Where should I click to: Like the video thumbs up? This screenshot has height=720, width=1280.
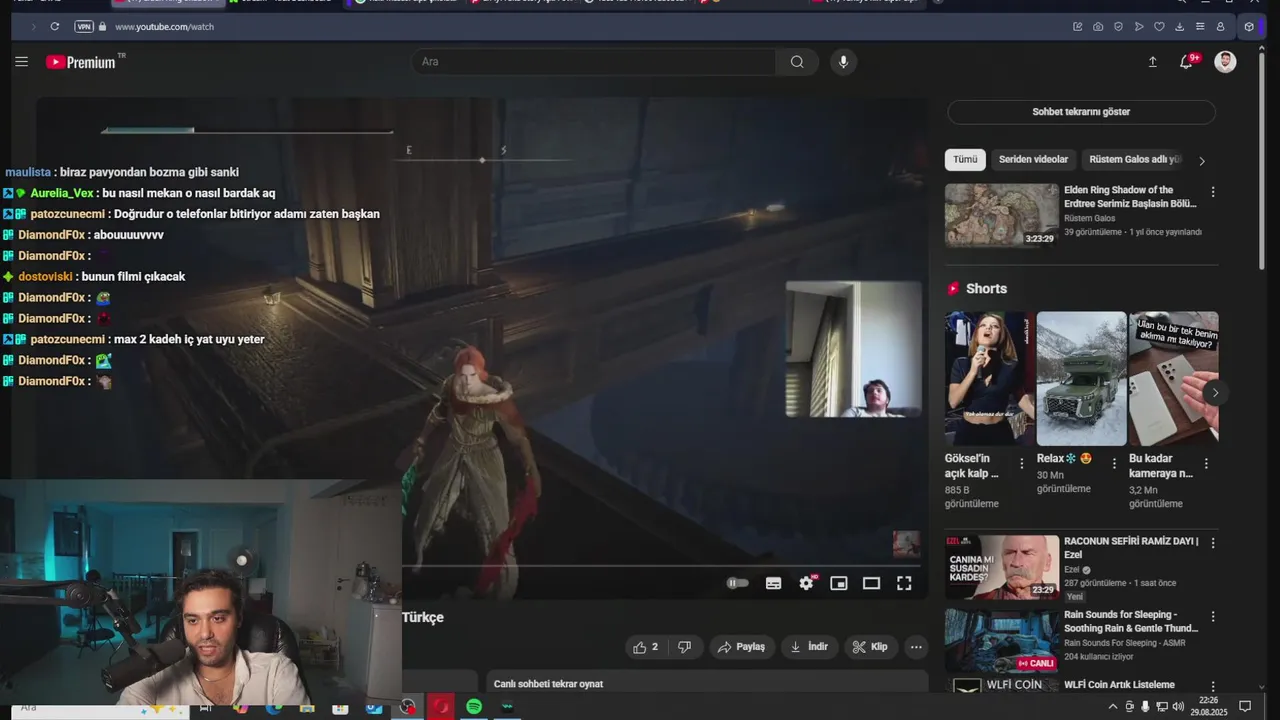point(646,647)
